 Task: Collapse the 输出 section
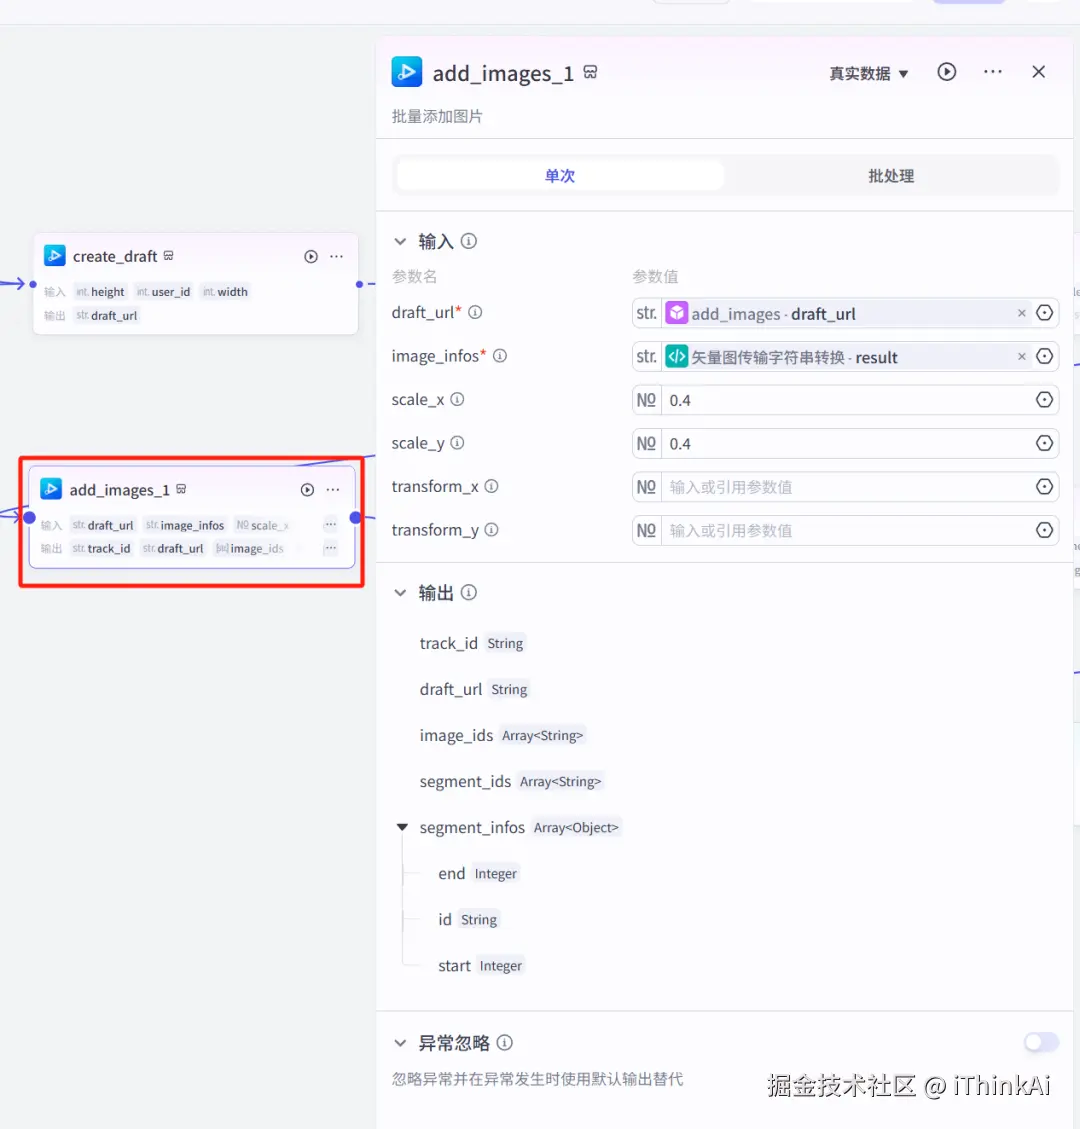pos(399,592)
